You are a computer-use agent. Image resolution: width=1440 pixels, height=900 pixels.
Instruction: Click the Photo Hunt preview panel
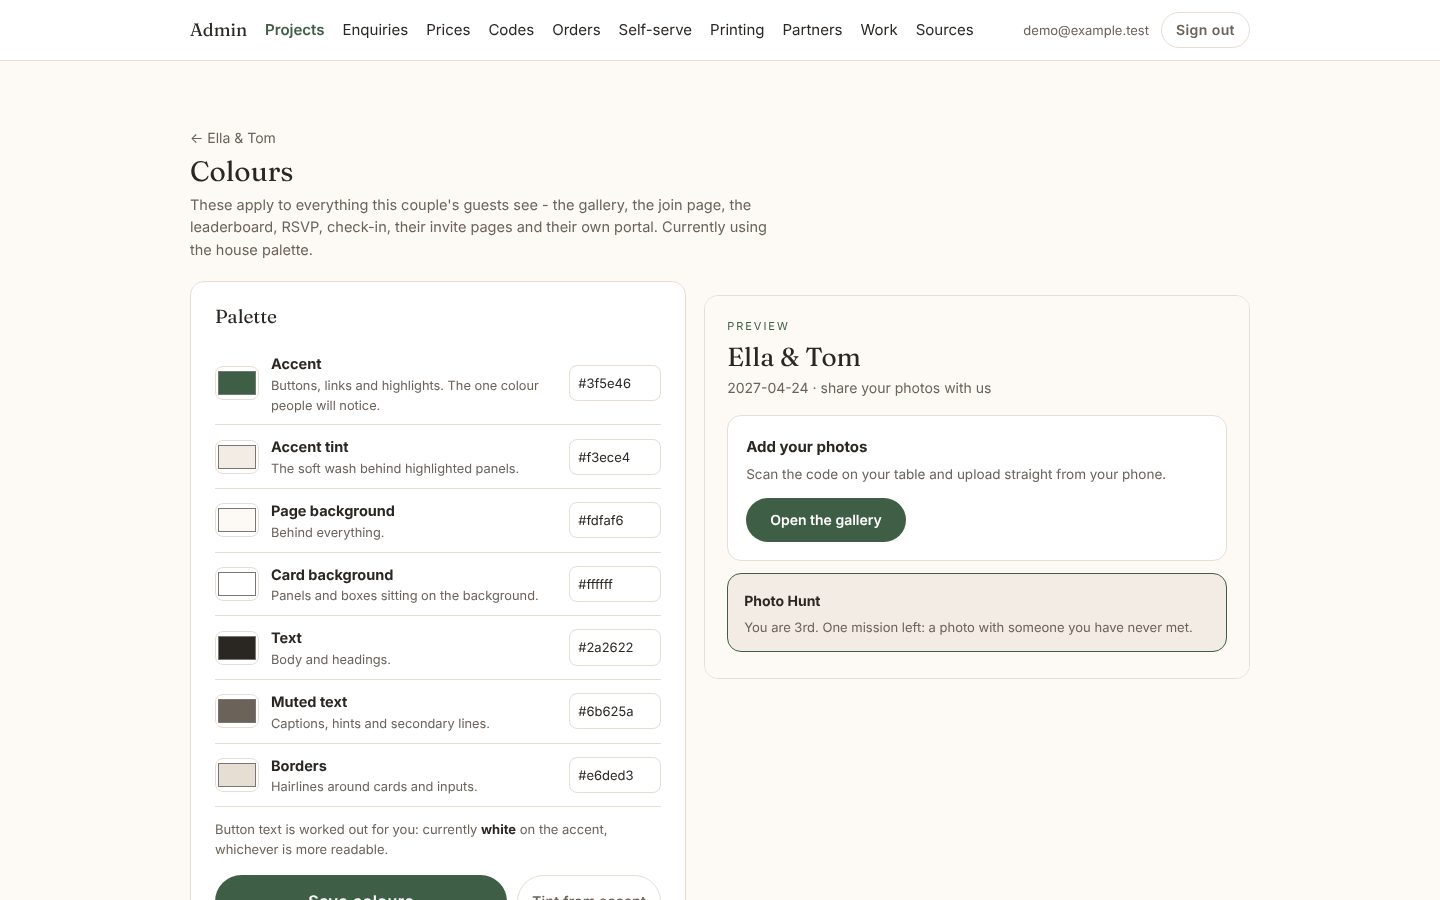point(977,612)
